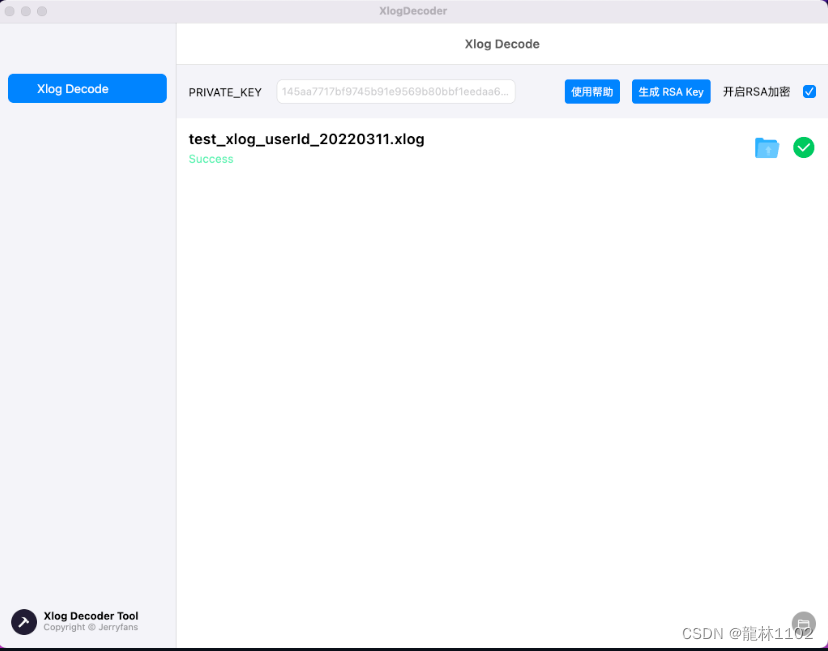Viewport: 828px width, 651px height.
Task: Click the Xlog Decoder Tool hammer logo
Action: click(x=24, y=621)
